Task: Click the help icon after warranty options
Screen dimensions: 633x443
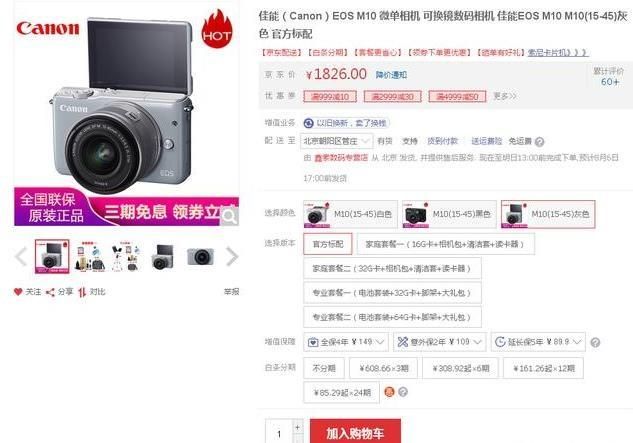Action: click(595, 342)
